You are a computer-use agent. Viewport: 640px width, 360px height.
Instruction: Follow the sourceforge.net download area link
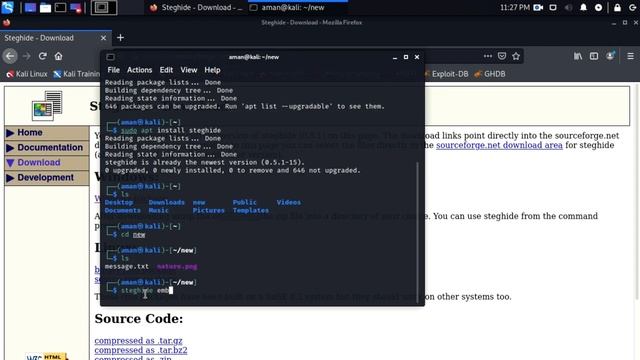click(x=499, y=145)
